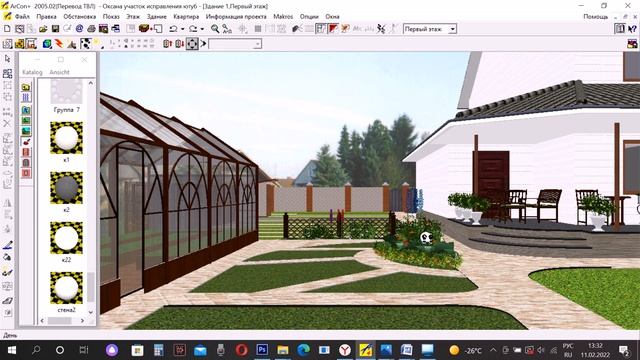Select the стена2 material thumbnail

coord(66,288)
